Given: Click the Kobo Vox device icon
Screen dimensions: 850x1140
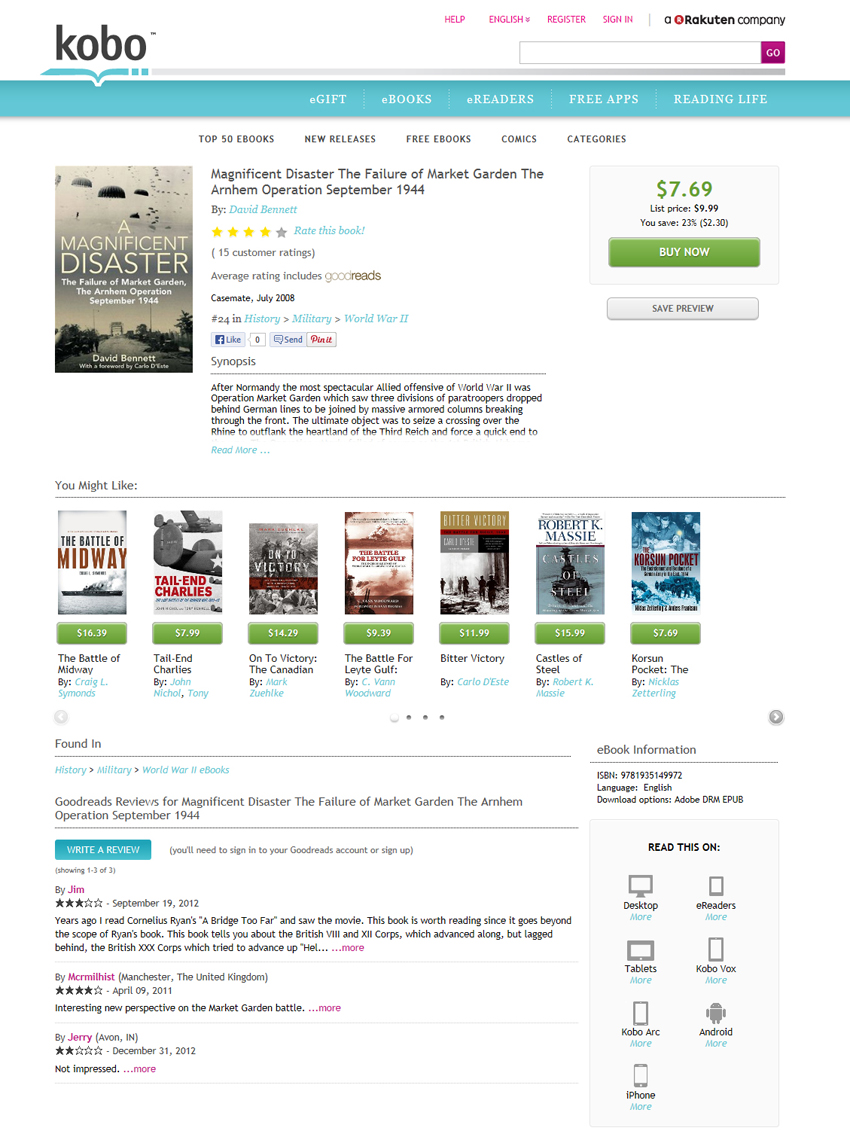Looking at the screenshot, I should click(716, 949).
